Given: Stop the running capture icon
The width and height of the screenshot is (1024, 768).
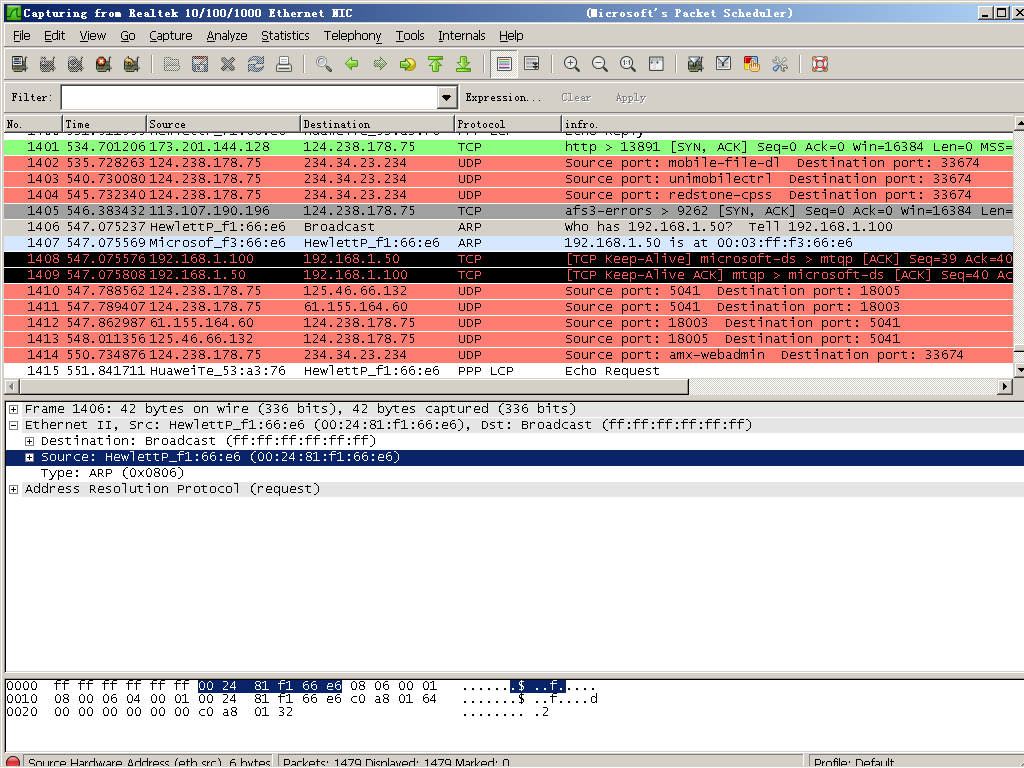Looking at the screenshot, I should (103, 64).
